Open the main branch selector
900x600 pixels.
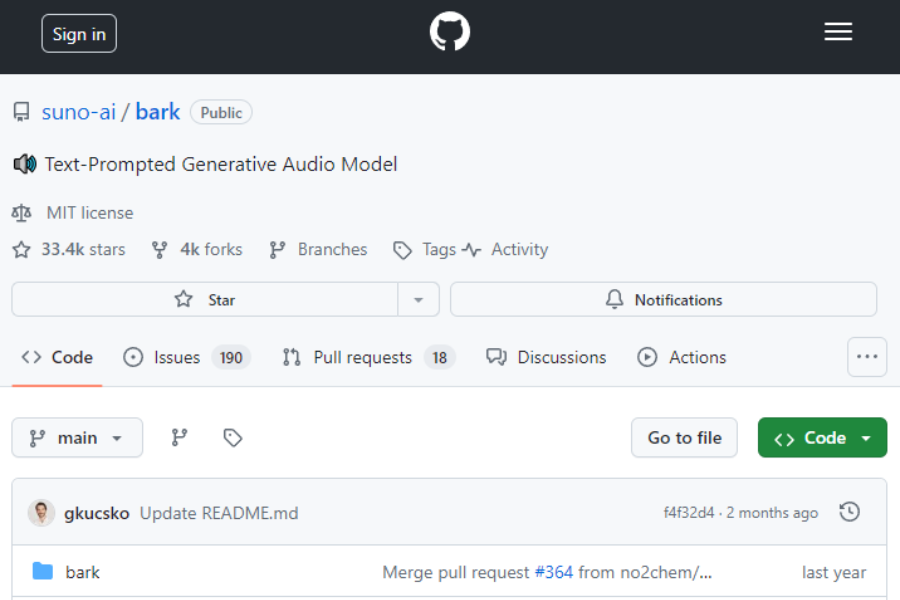tap(77, 437)
